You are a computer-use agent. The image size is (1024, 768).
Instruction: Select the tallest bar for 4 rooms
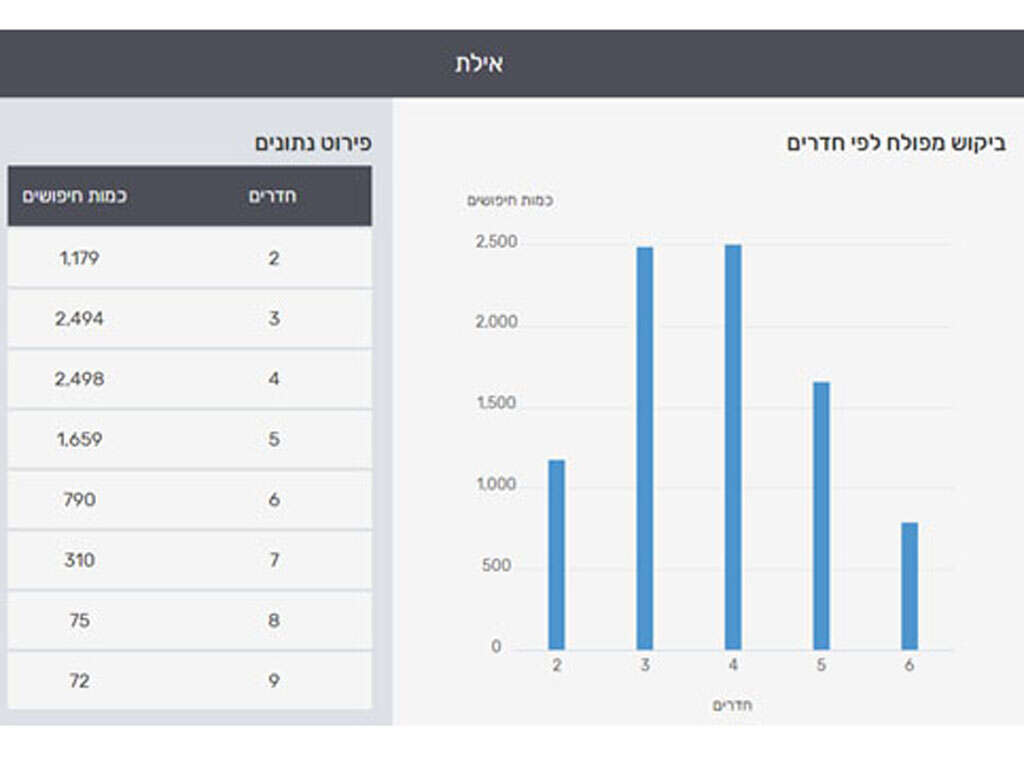coord(733,447)
